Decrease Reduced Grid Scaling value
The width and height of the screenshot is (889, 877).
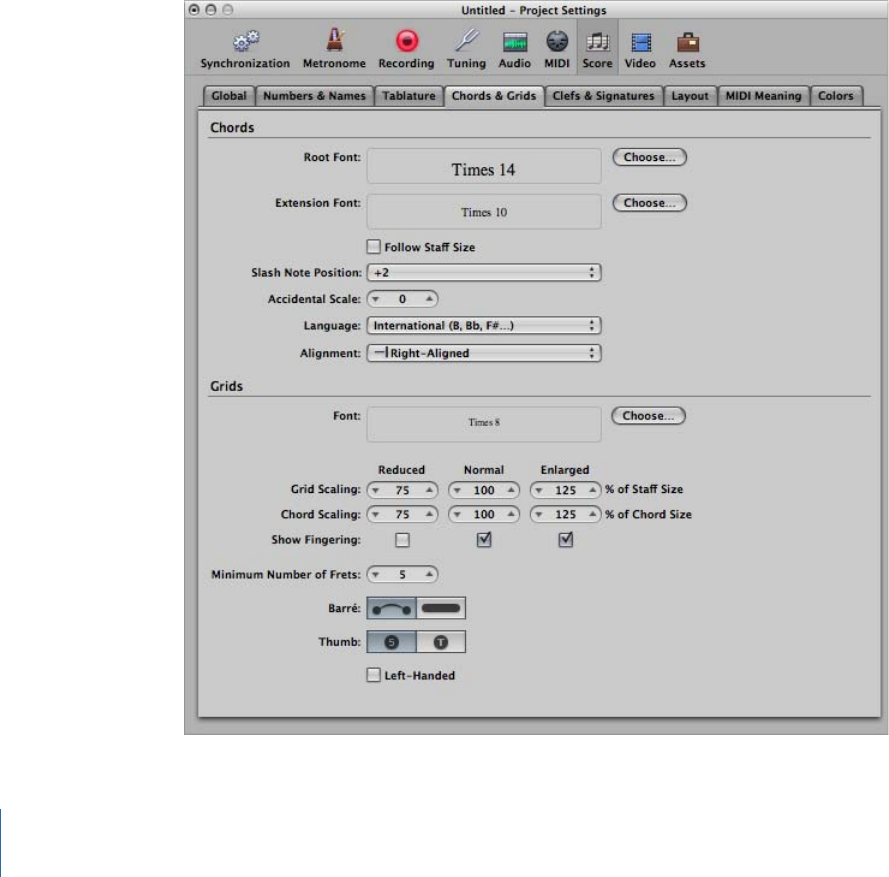point(375,490)
